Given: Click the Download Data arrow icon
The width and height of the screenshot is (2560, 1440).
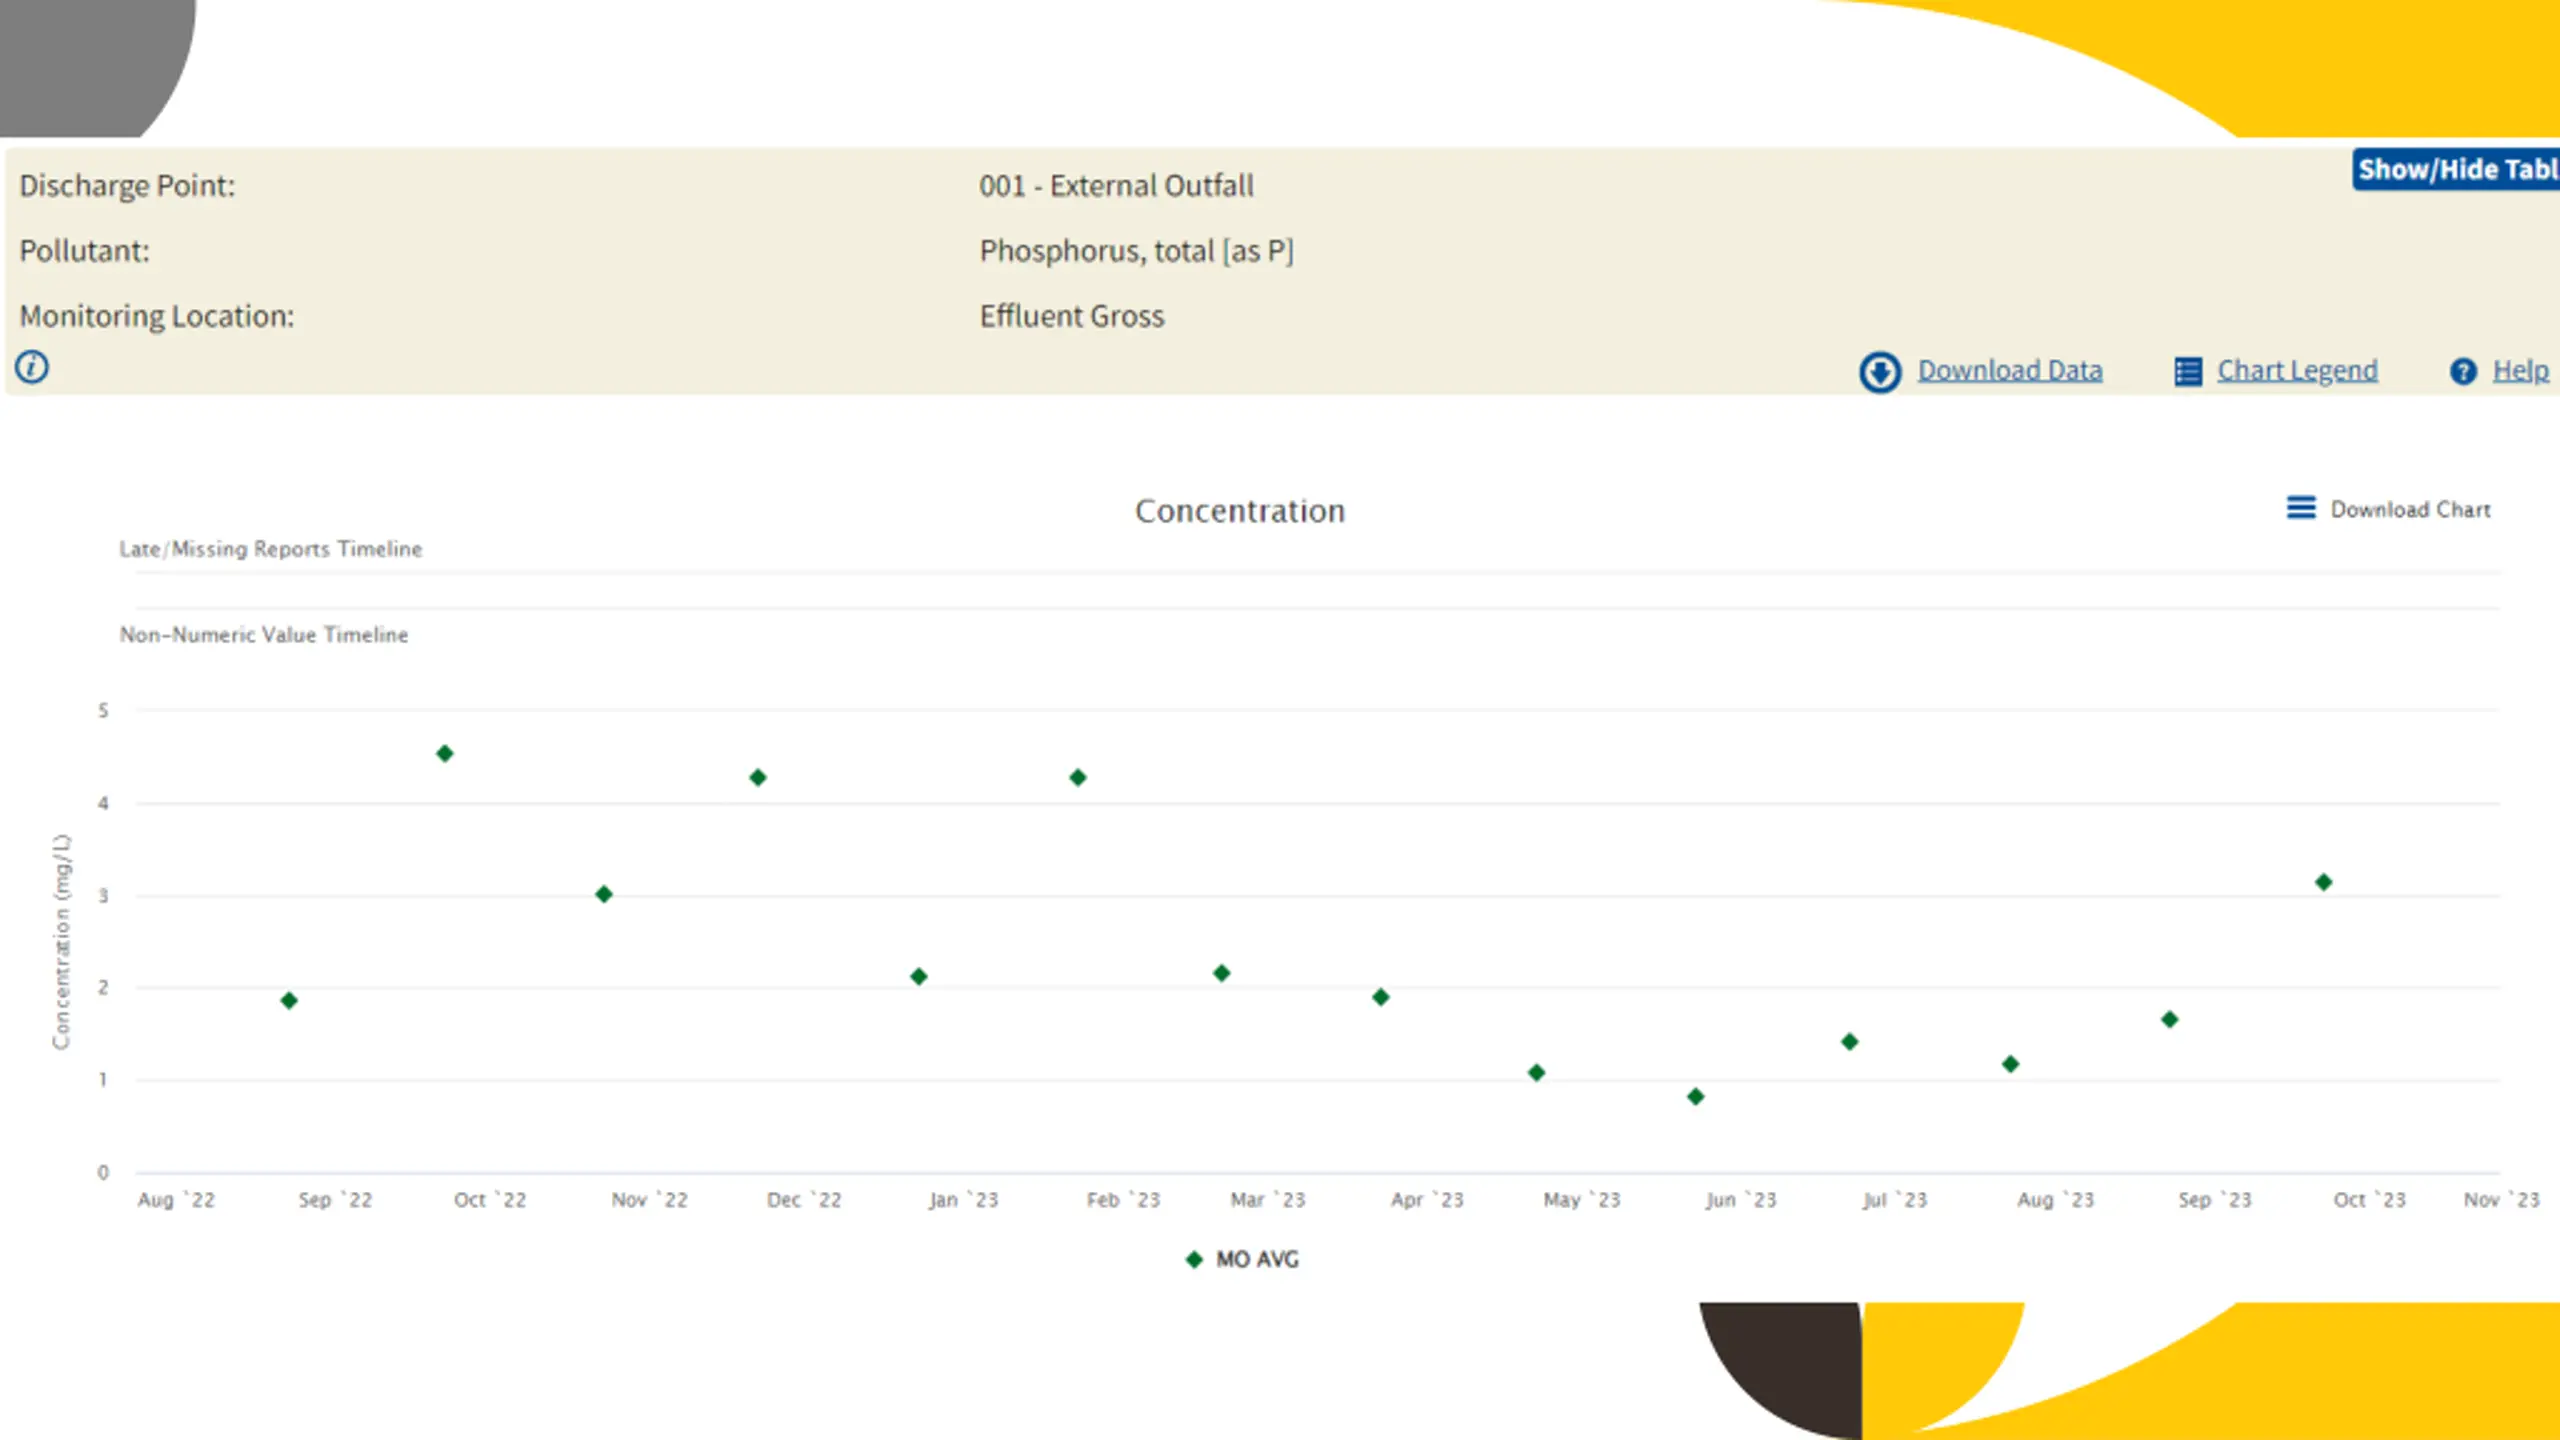Looking at the screenshot, I should point(1880,372).
